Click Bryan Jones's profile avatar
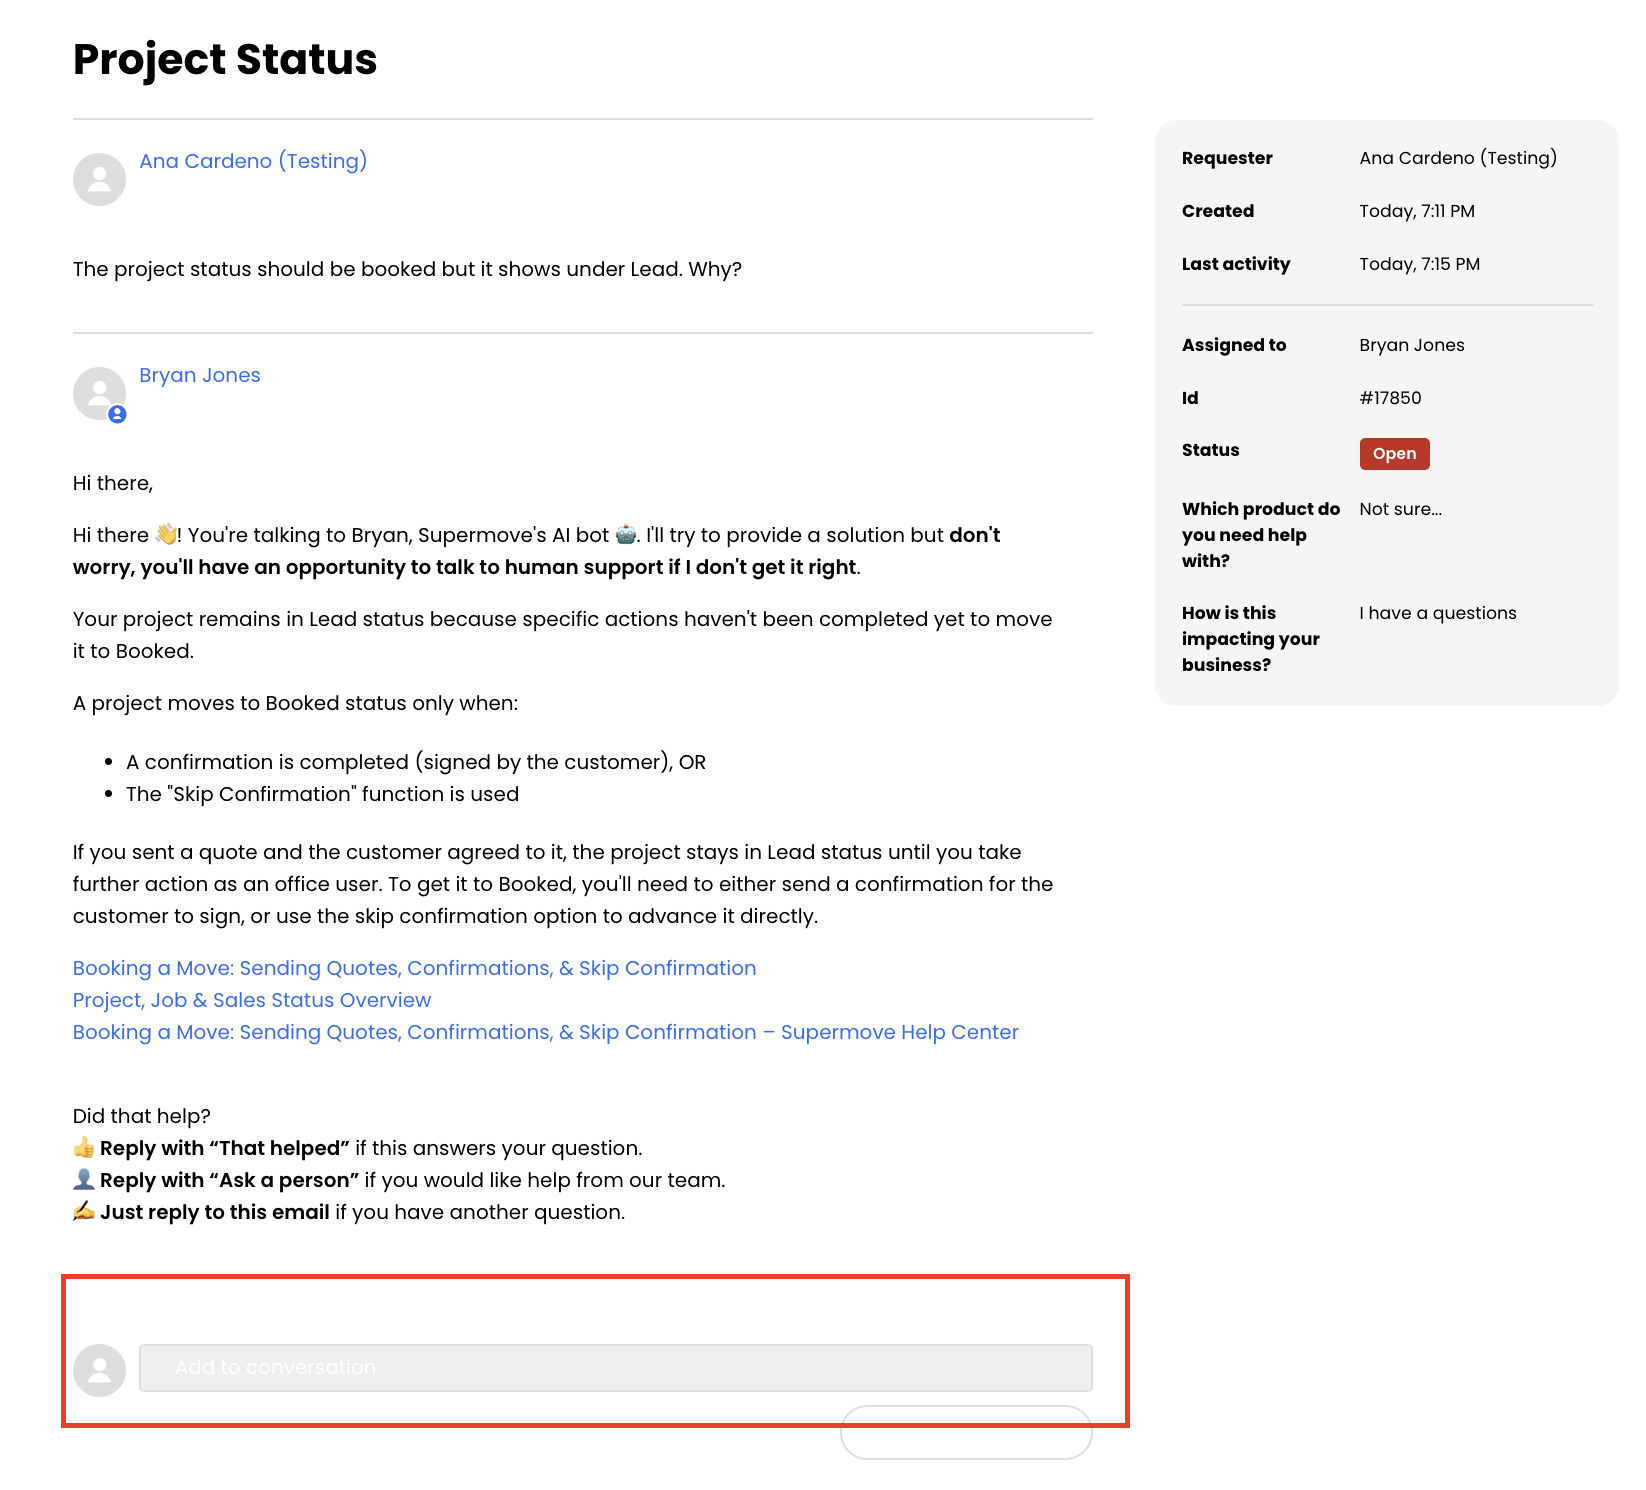 (98, 392)
